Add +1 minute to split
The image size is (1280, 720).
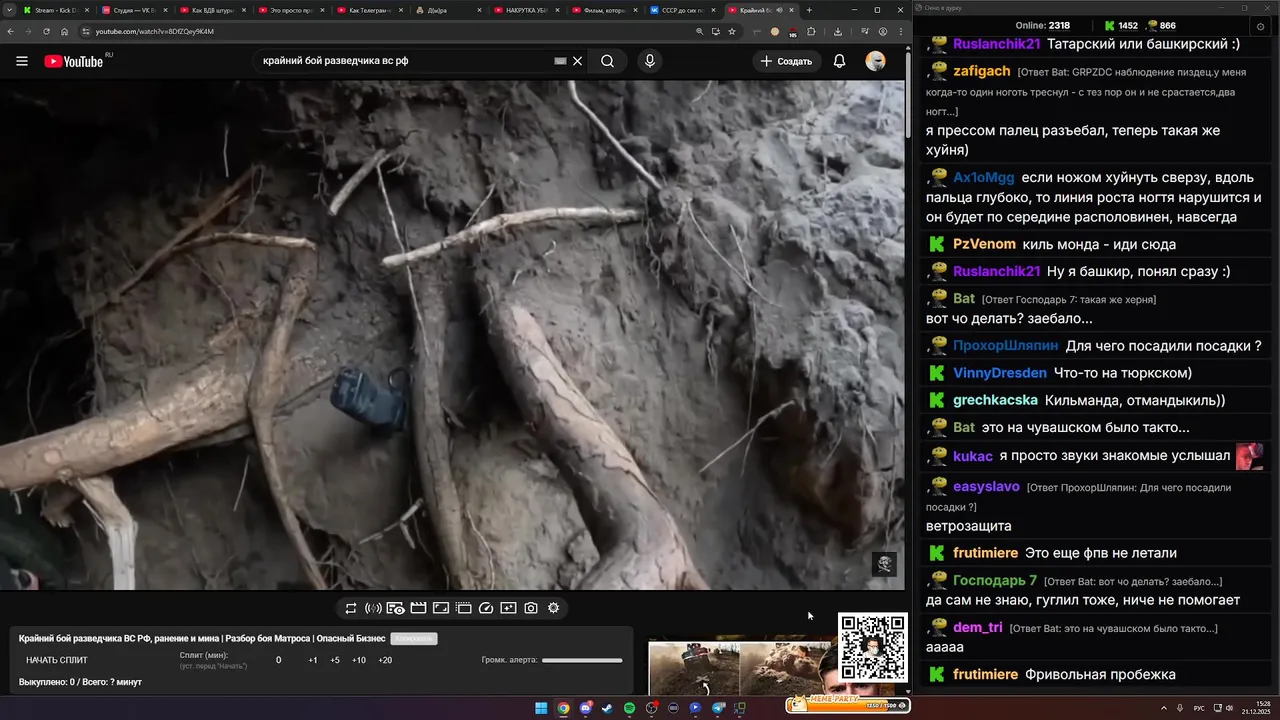tap(313, 660)
